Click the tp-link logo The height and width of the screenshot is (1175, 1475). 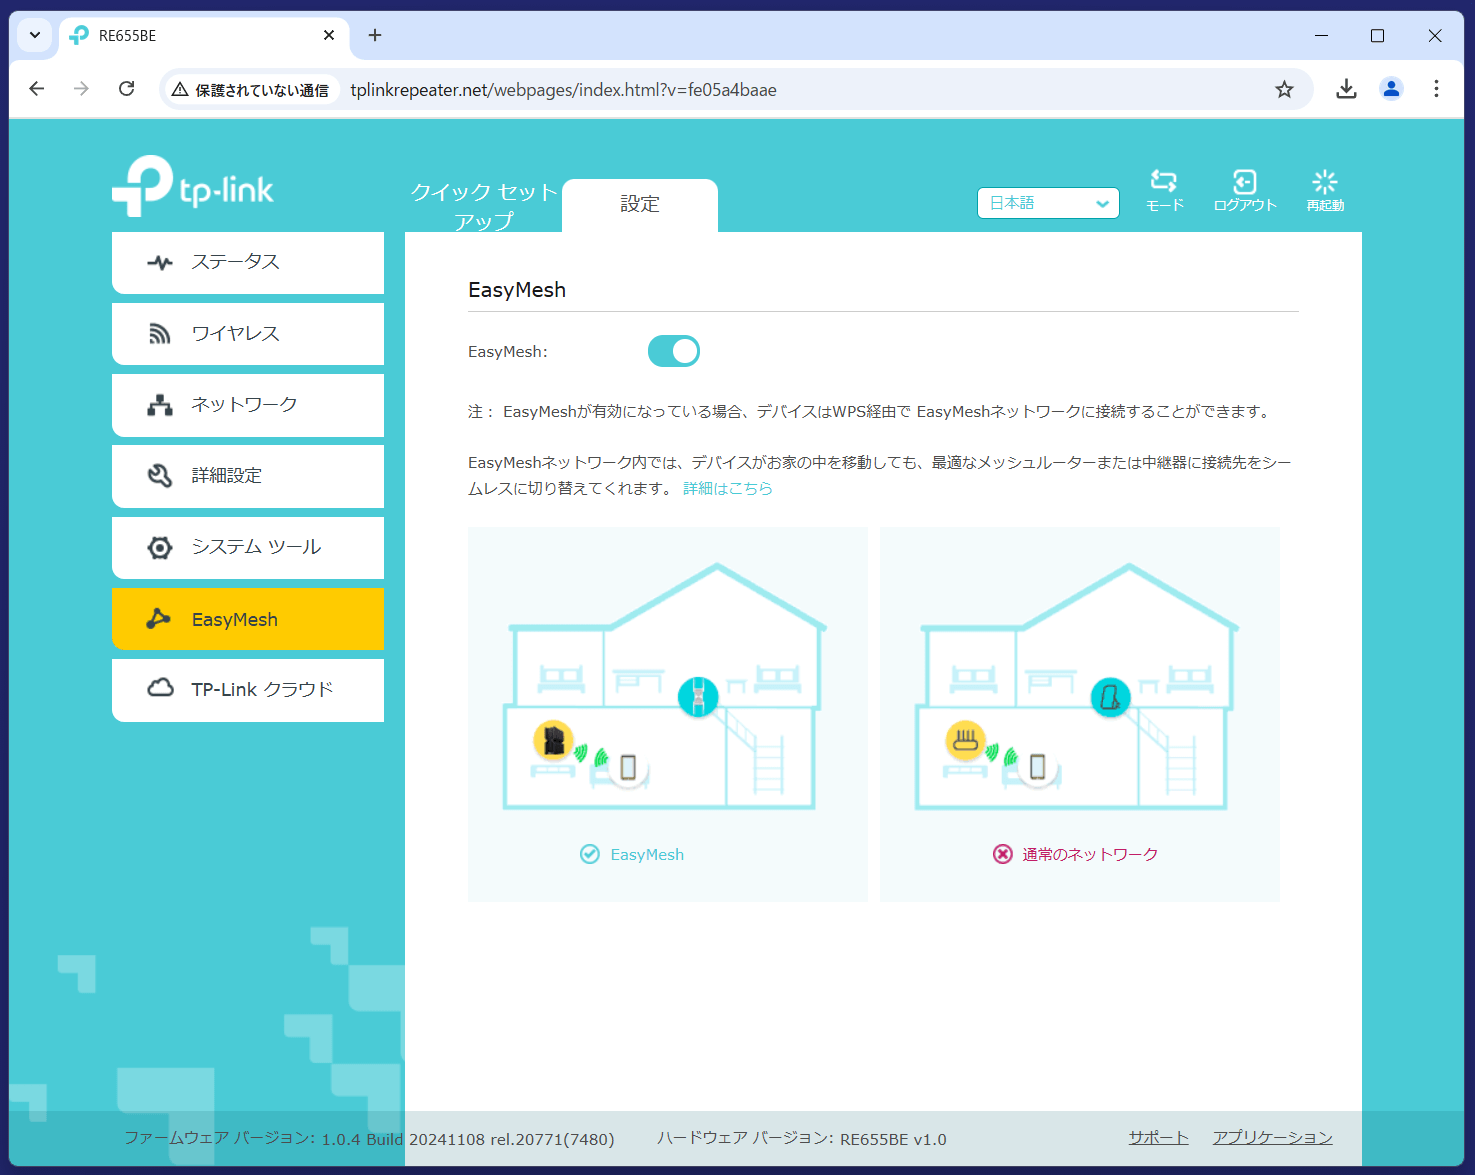tap(193, 187)
